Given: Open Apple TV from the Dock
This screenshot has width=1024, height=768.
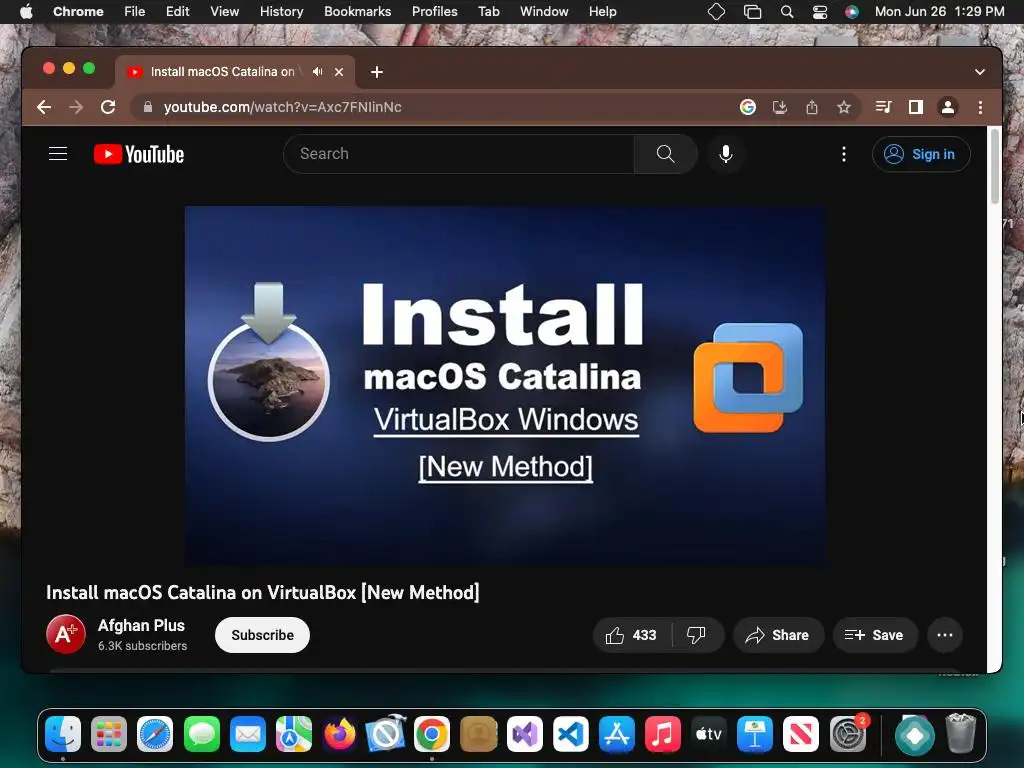Looking at the screenshot, I should (709, 735).
